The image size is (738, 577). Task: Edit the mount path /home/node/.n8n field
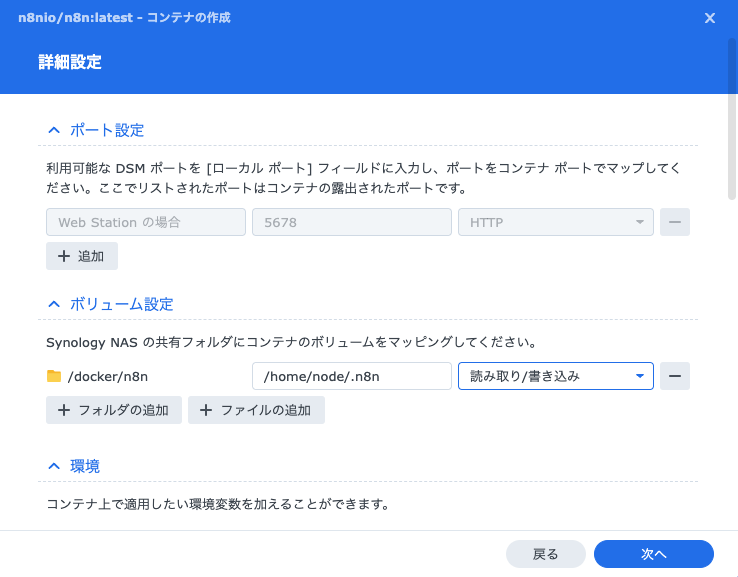(x=351, y=376)
